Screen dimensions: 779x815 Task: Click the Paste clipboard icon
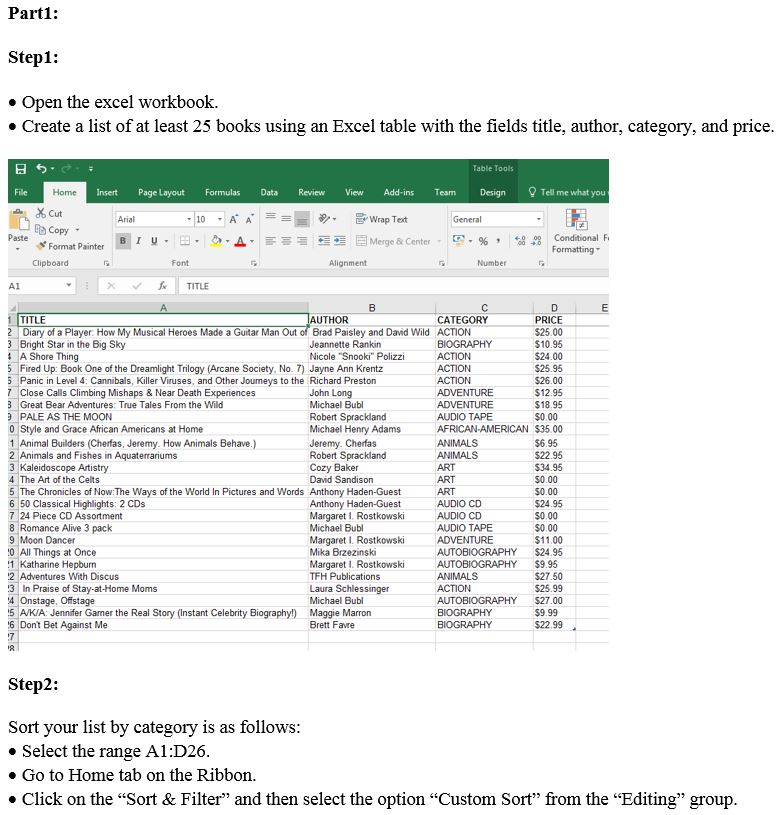(x=19, y=220)
